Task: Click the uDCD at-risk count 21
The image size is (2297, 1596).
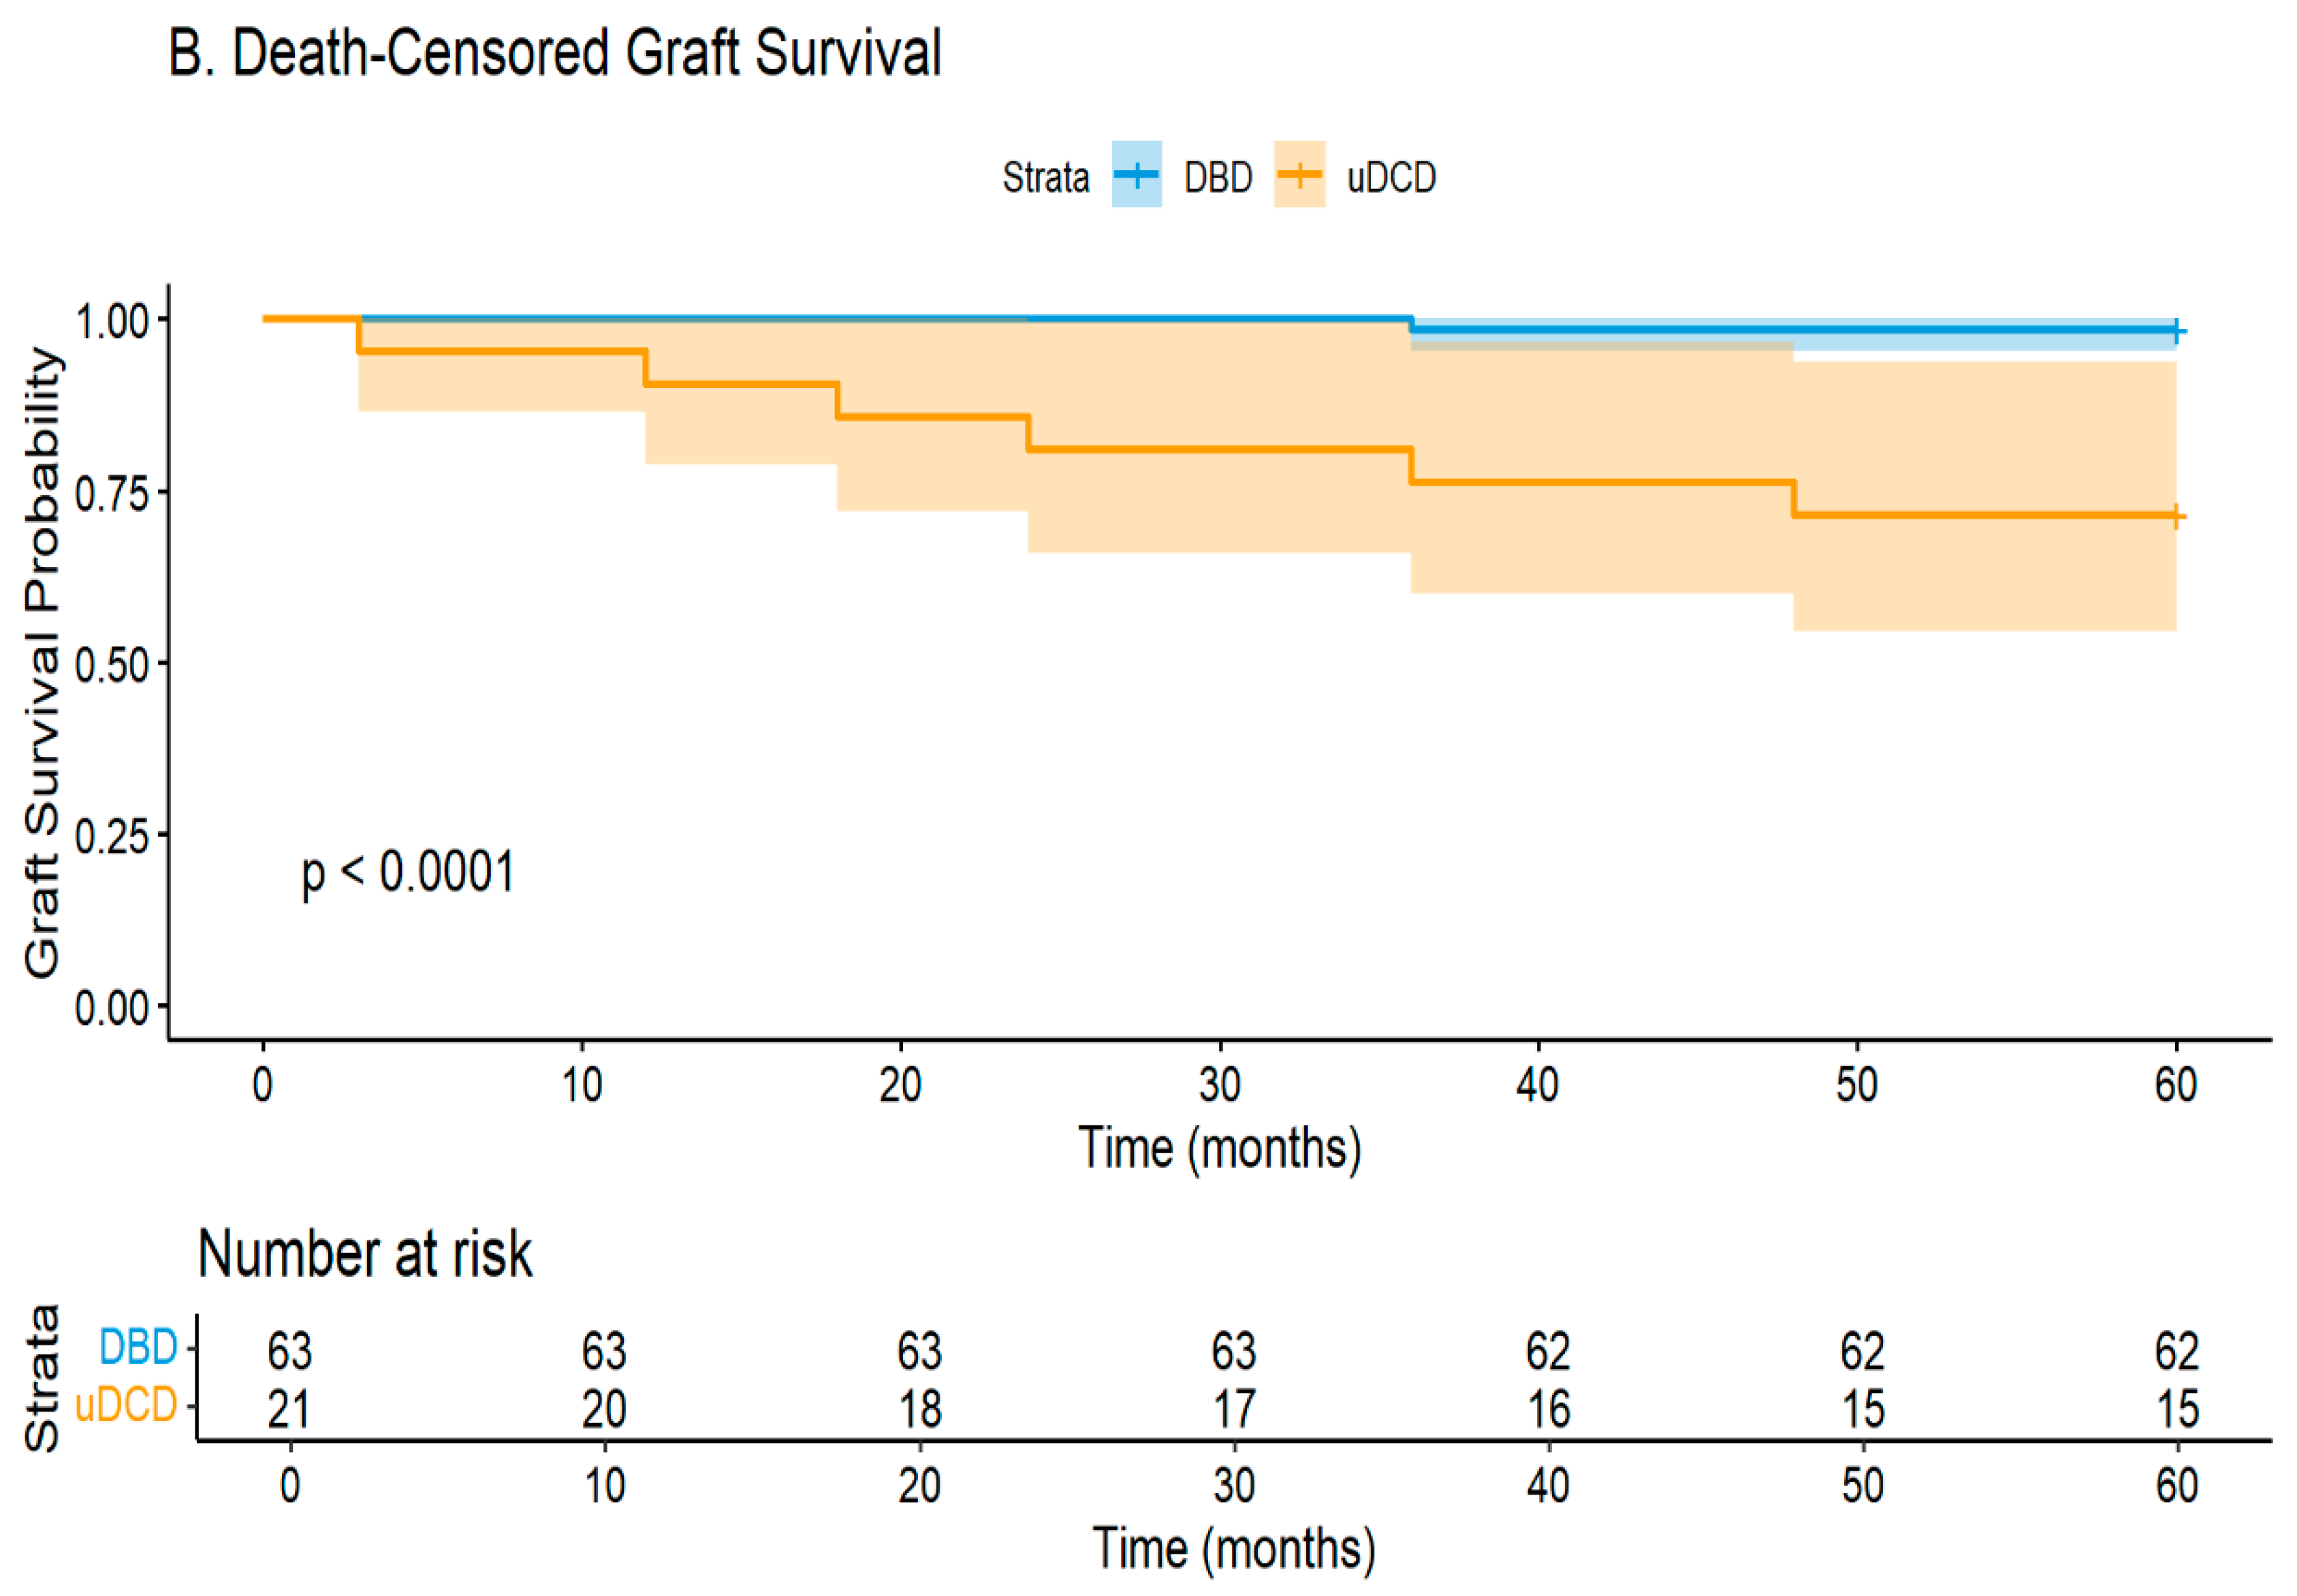Action: tap(289, 1409)
